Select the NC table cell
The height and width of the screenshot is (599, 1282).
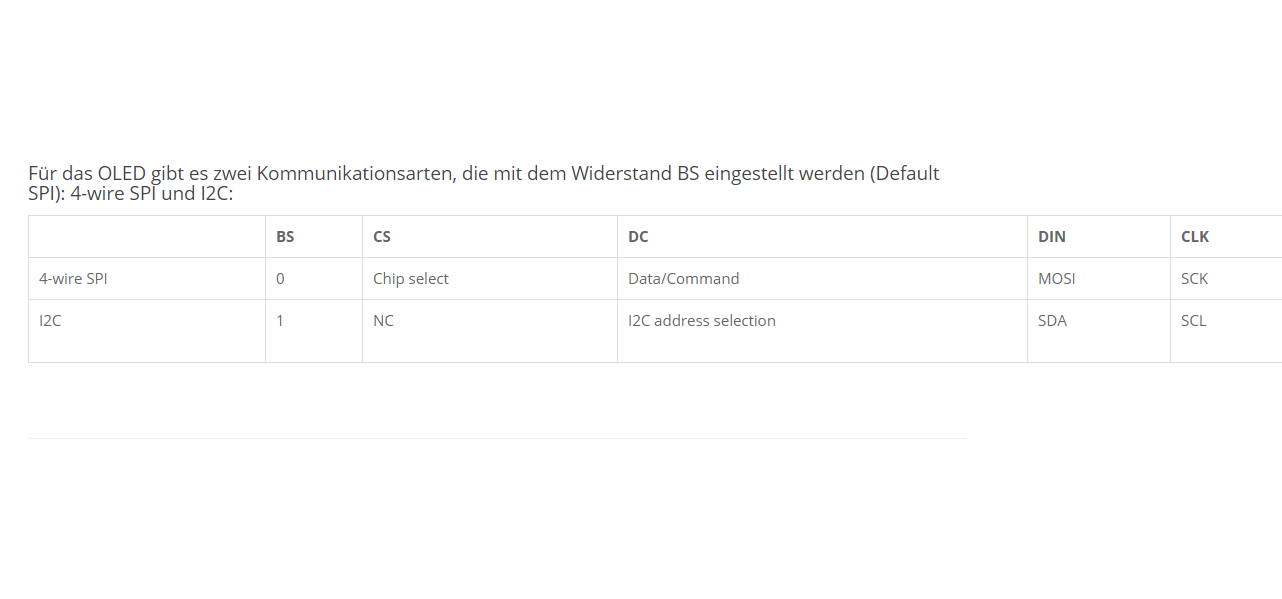click(384, 321)
